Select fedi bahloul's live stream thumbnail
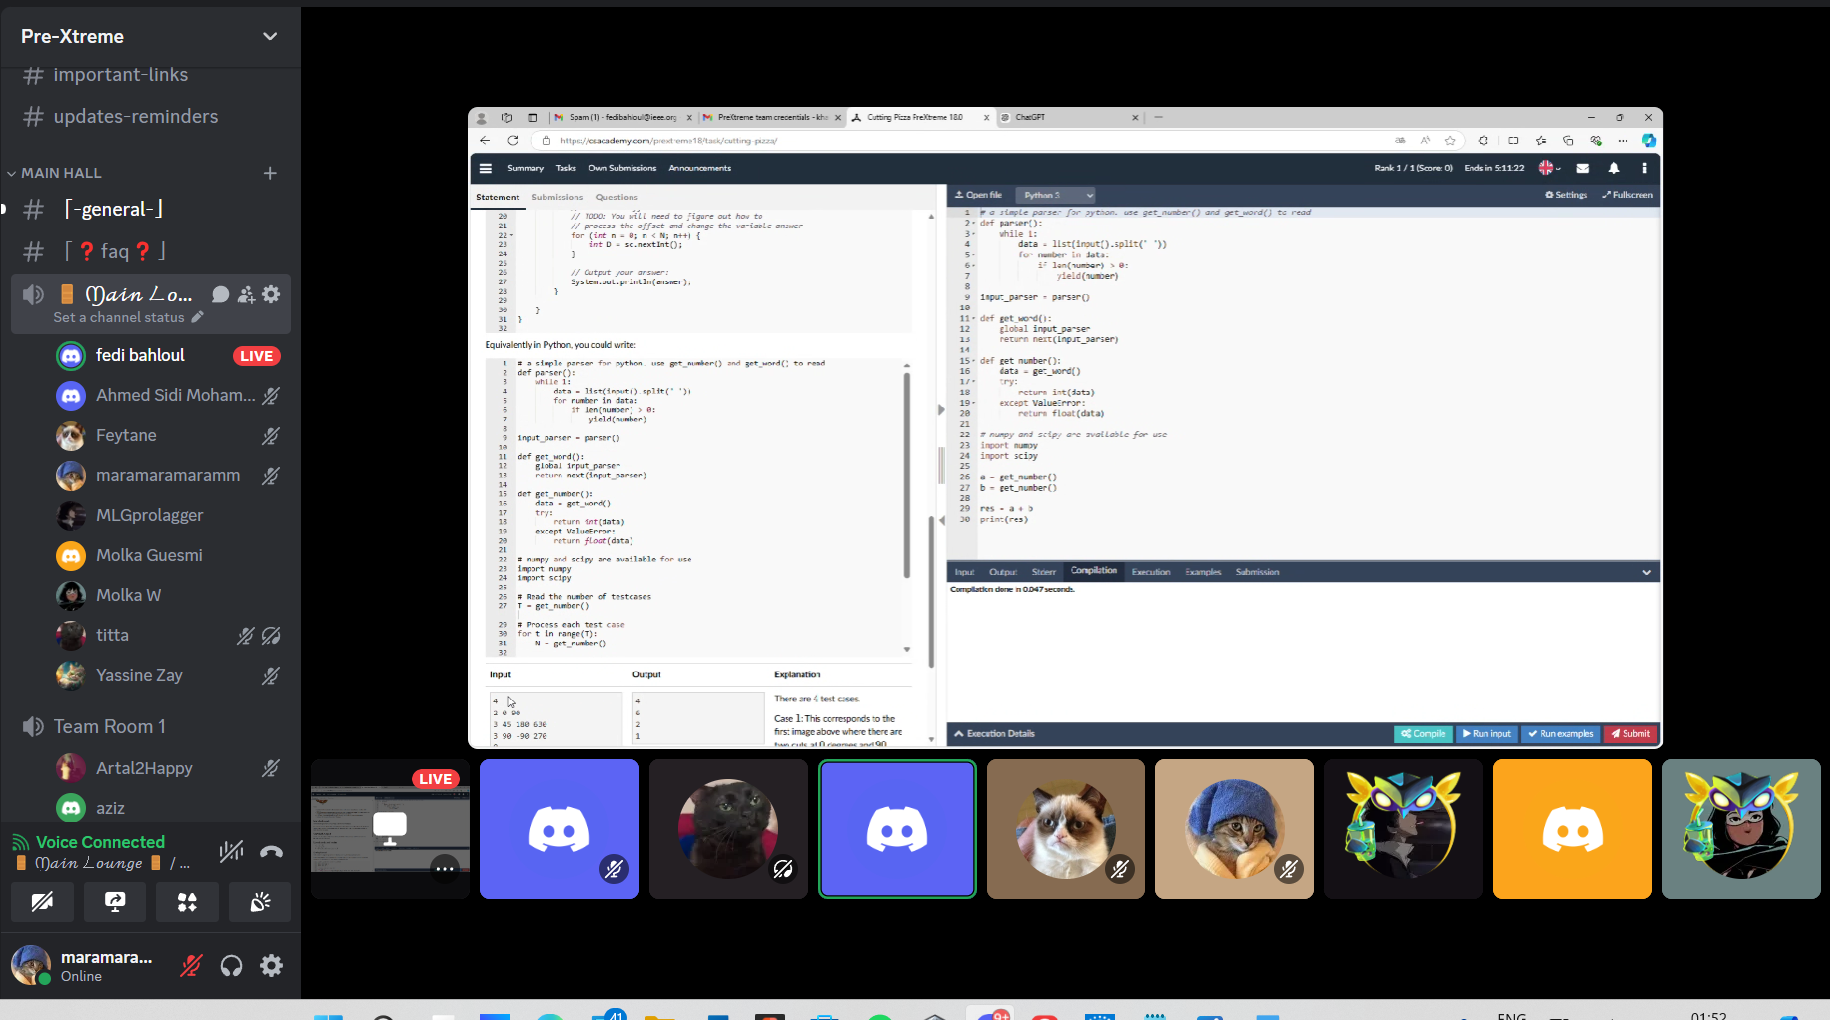The width and height of the screenshot is (1830, 1020). click(390, 828)
